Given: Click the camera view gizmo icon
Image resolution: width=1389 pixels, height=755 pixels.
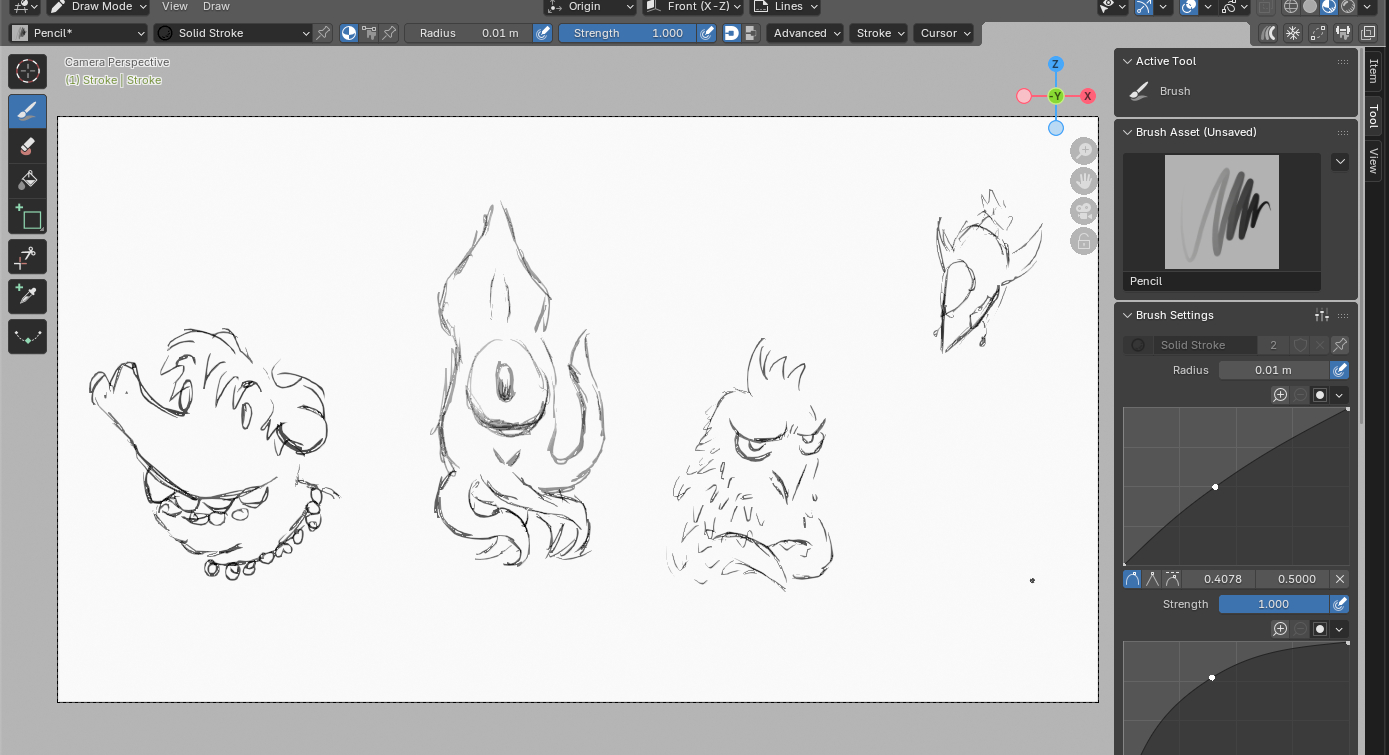Looking at the screenshot, I should coord(1084,211).
